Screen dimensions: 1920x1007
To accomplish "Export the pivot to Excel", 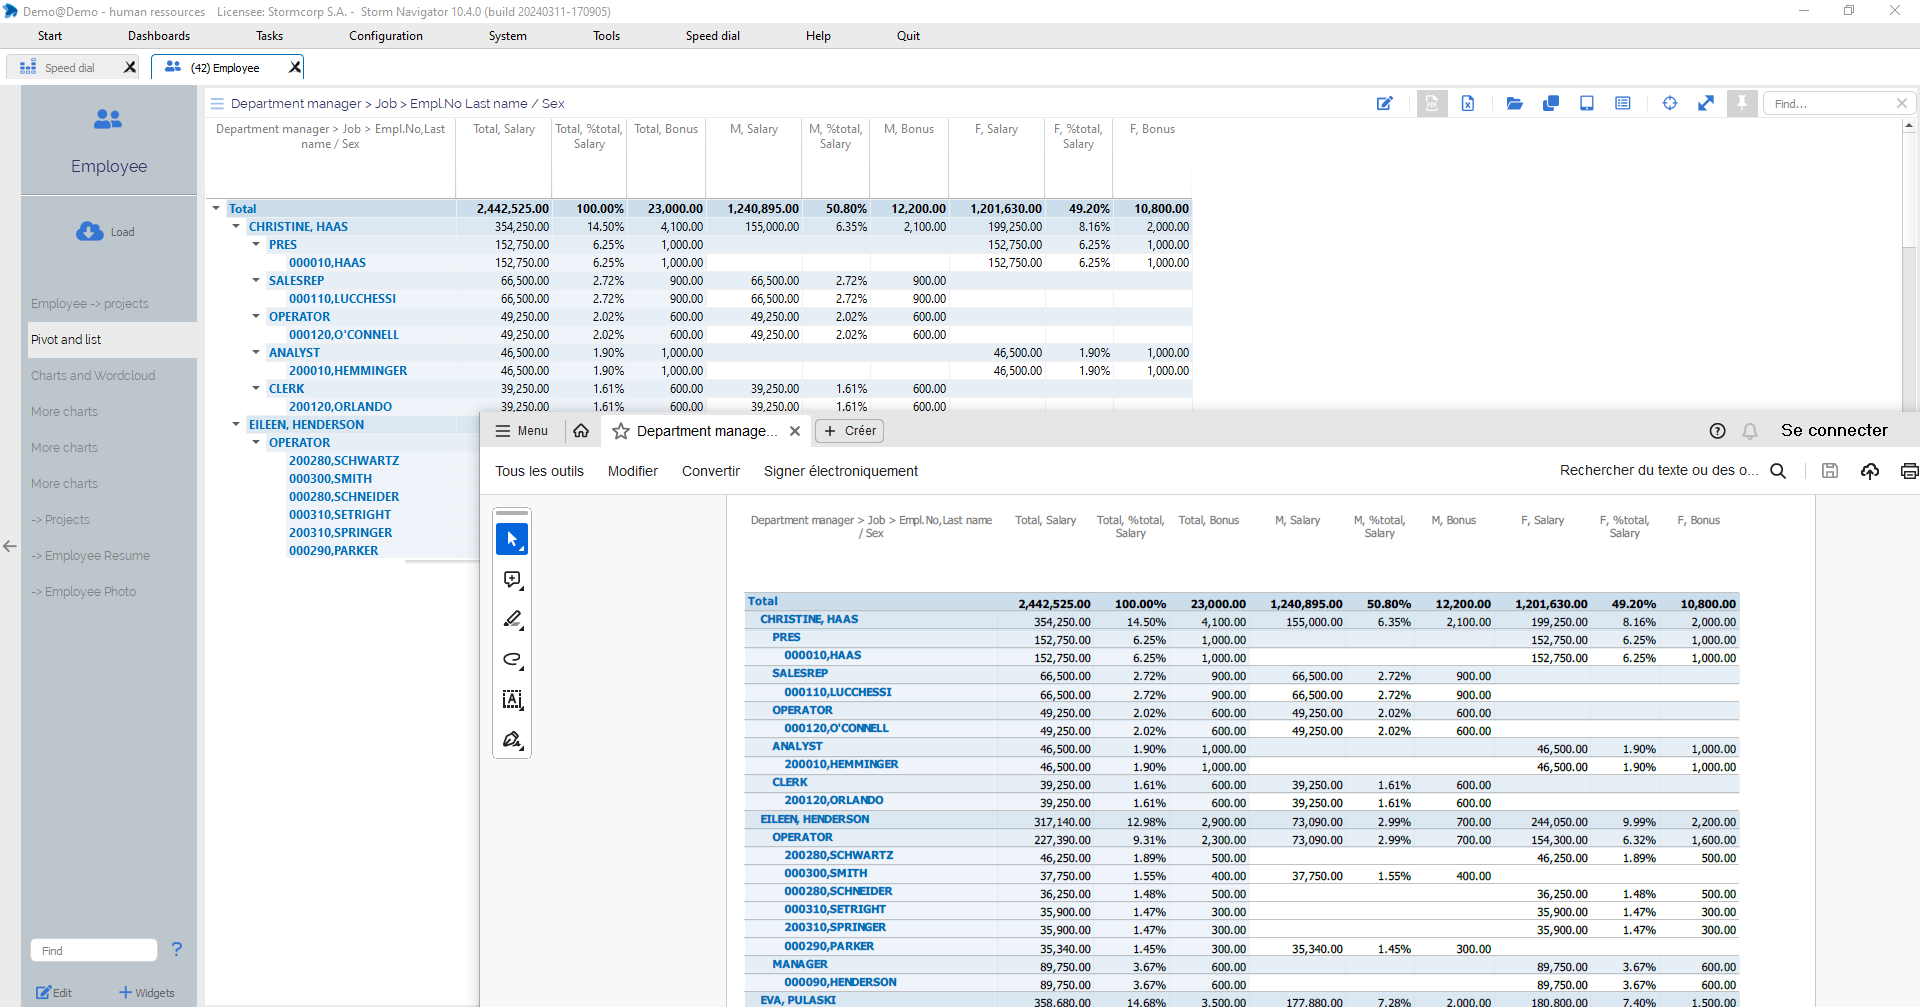I will (x=1468, y=103).
